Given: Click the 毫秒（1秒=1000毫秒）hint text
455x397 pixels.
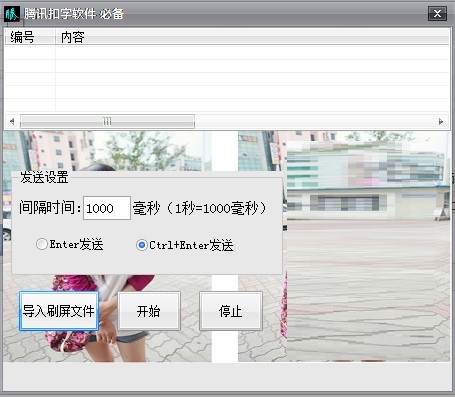Looking at the screenshot, I should point(200,208).
